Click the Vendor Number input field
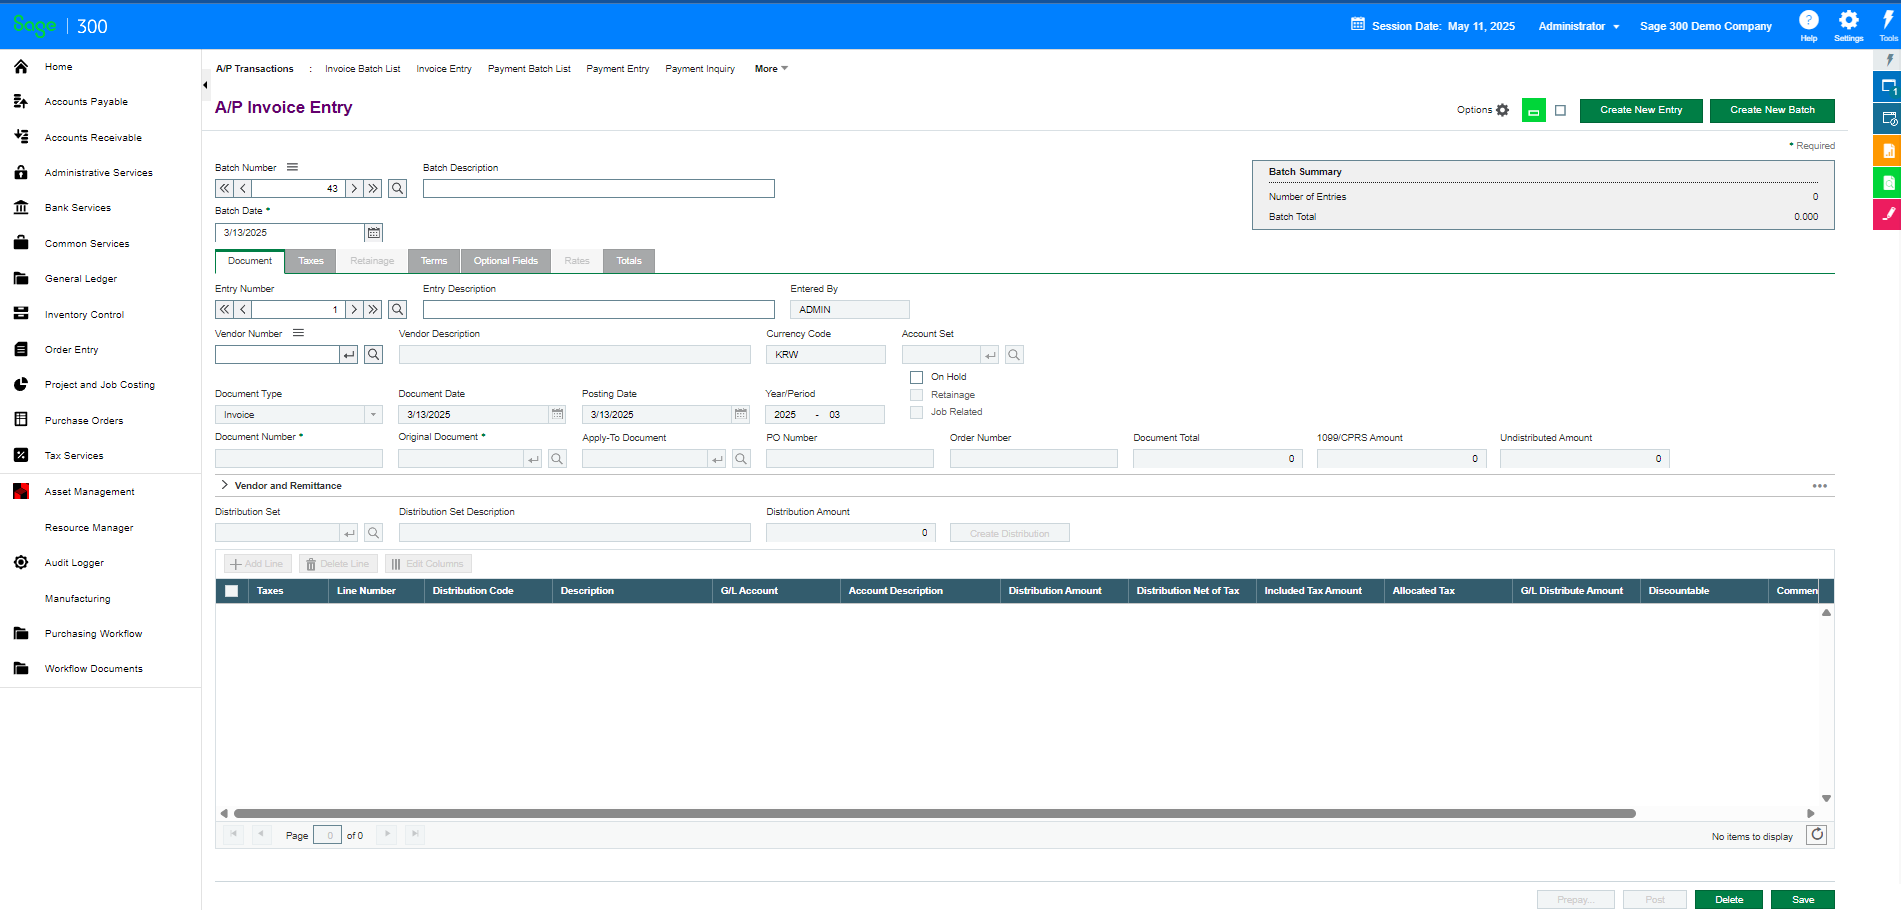 click(x=278, y=355)
